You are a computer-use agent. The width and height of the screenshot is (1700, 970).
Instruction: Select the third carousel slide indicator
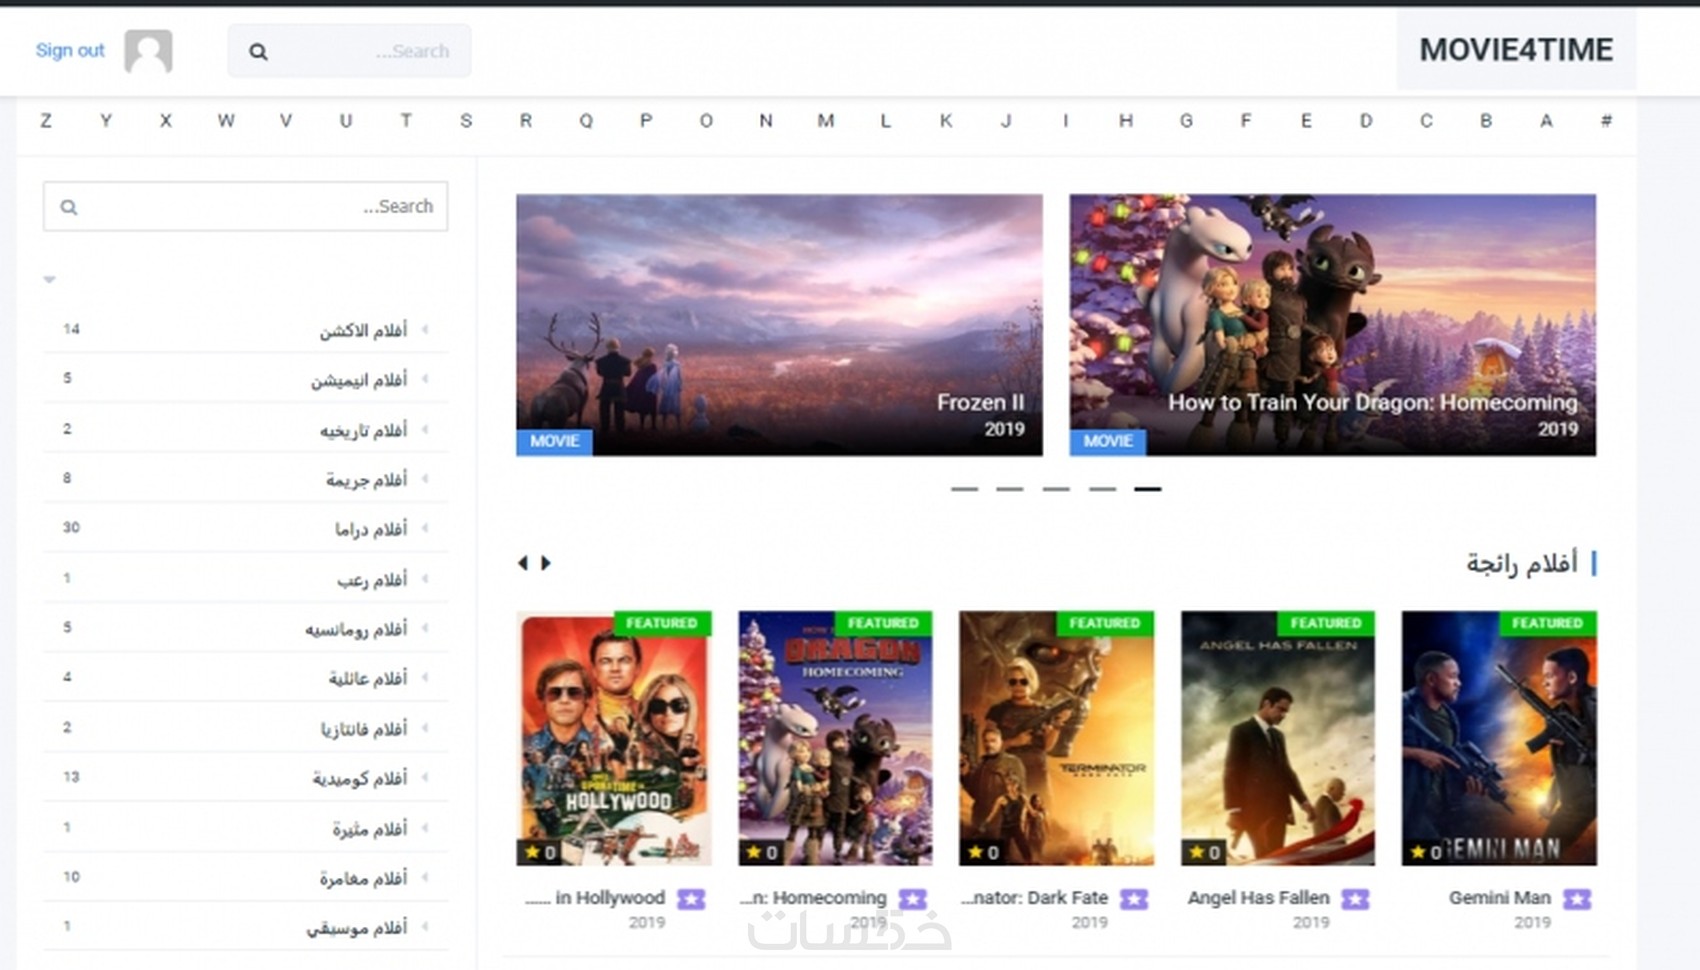(x=1056, y=489)
